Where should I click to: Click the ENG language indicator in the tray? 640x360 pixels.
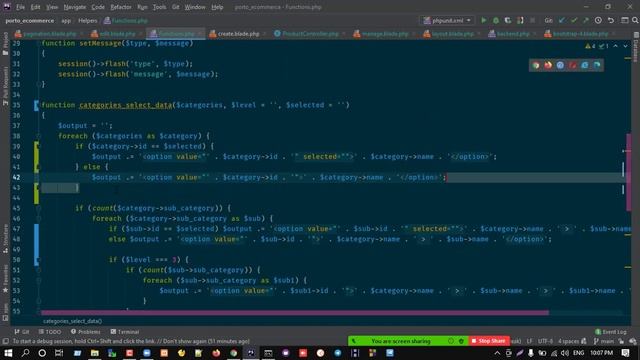578,353
